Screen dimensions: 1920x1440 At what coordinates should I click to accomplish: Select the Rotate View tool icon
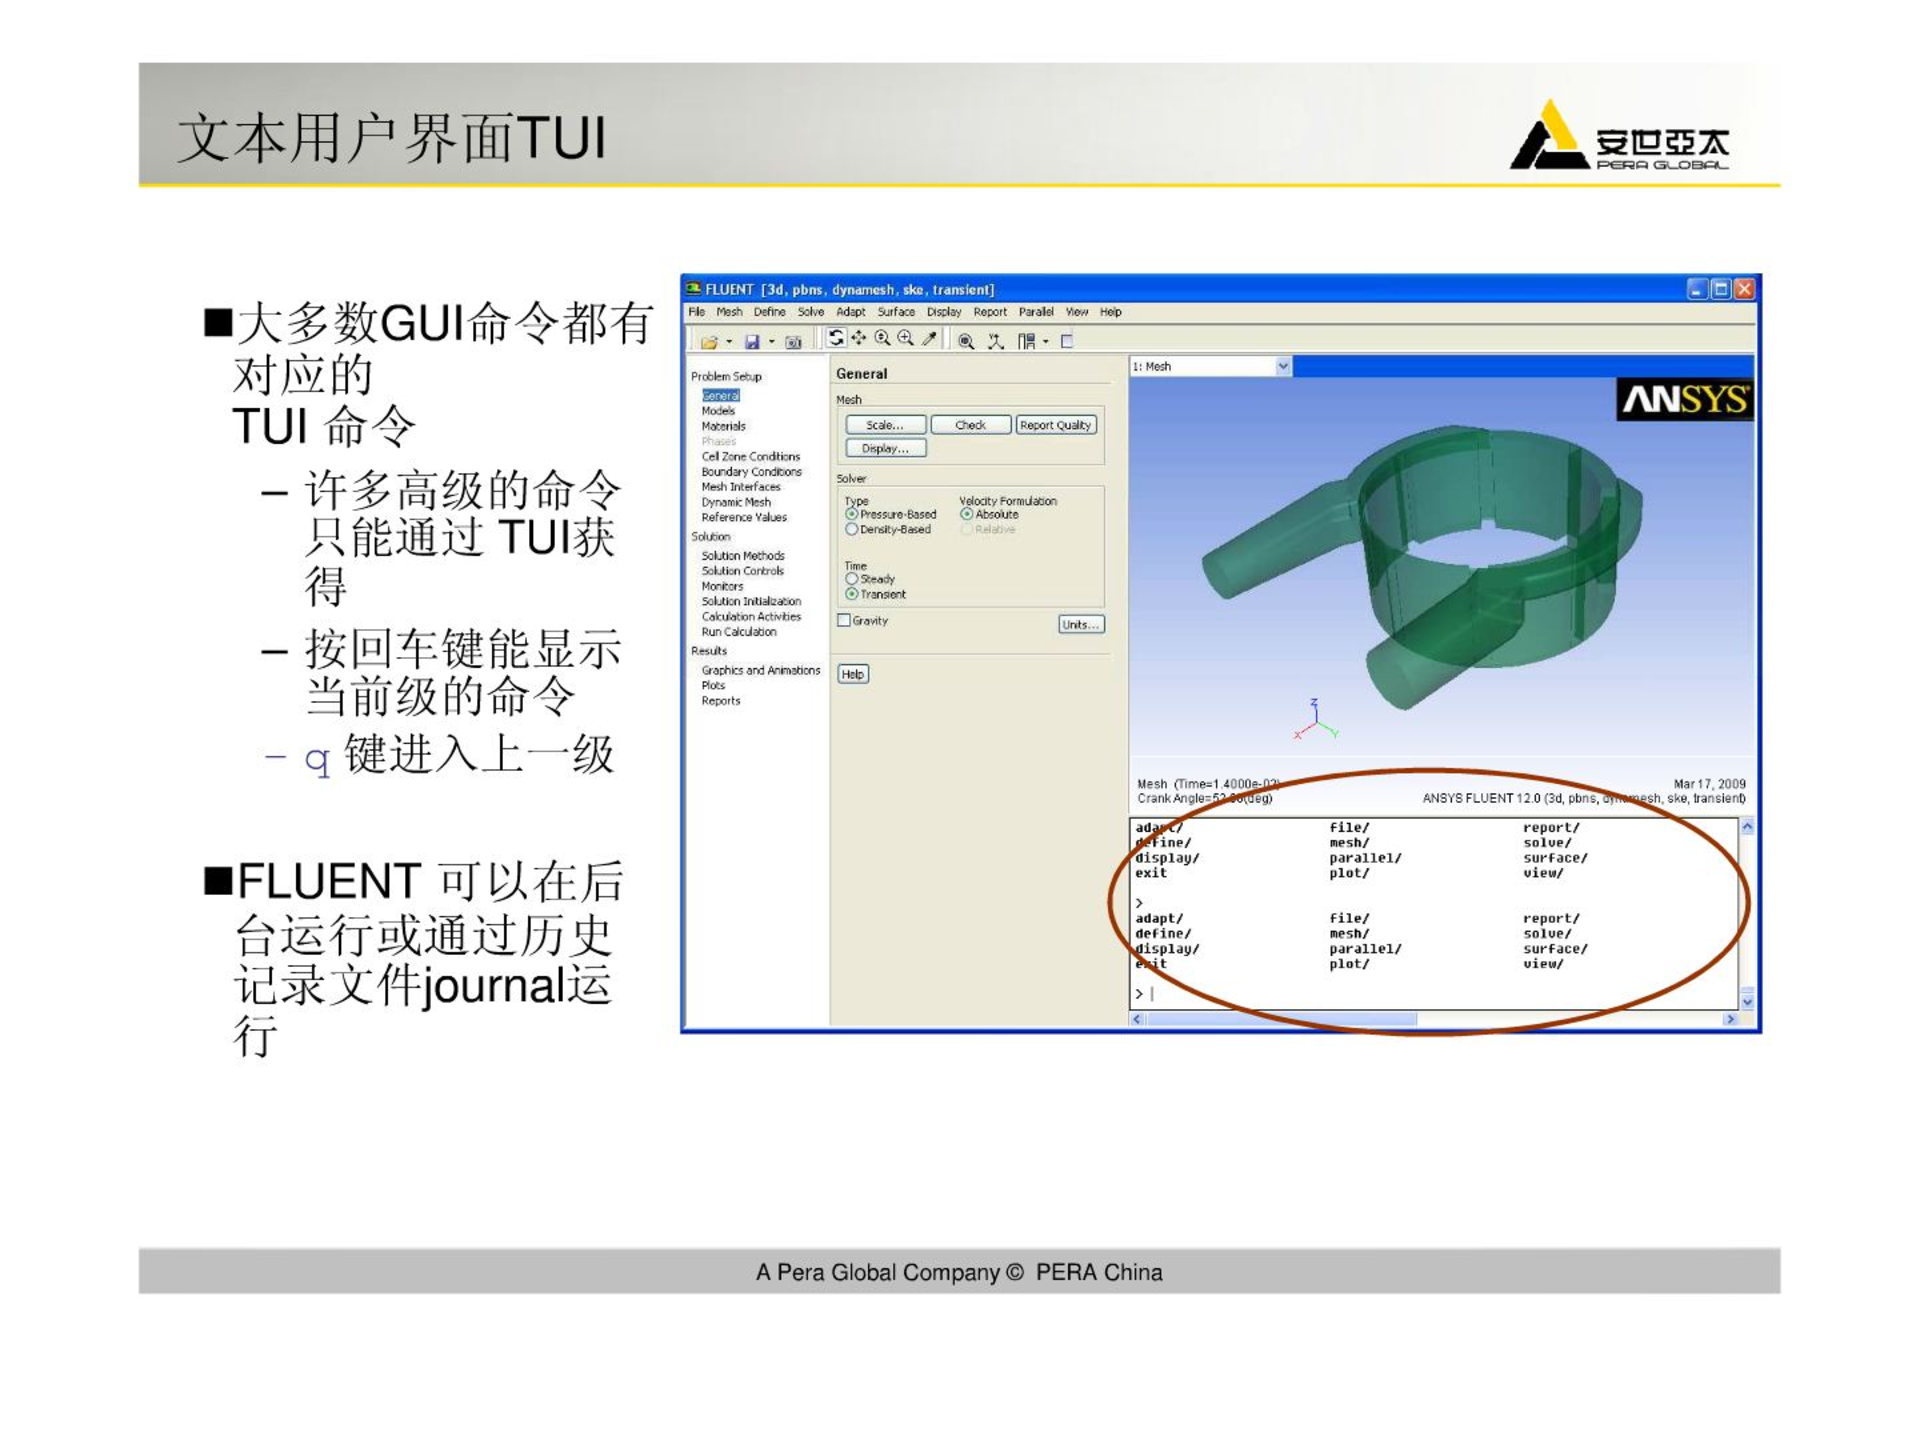coord(836,339)
